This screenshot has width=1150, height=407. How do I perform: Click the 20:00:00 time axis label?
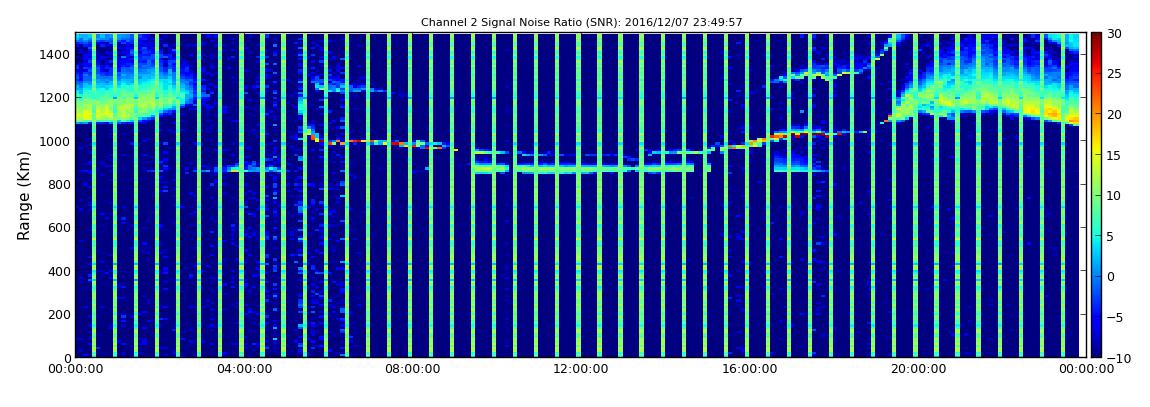tap(917, 369)
